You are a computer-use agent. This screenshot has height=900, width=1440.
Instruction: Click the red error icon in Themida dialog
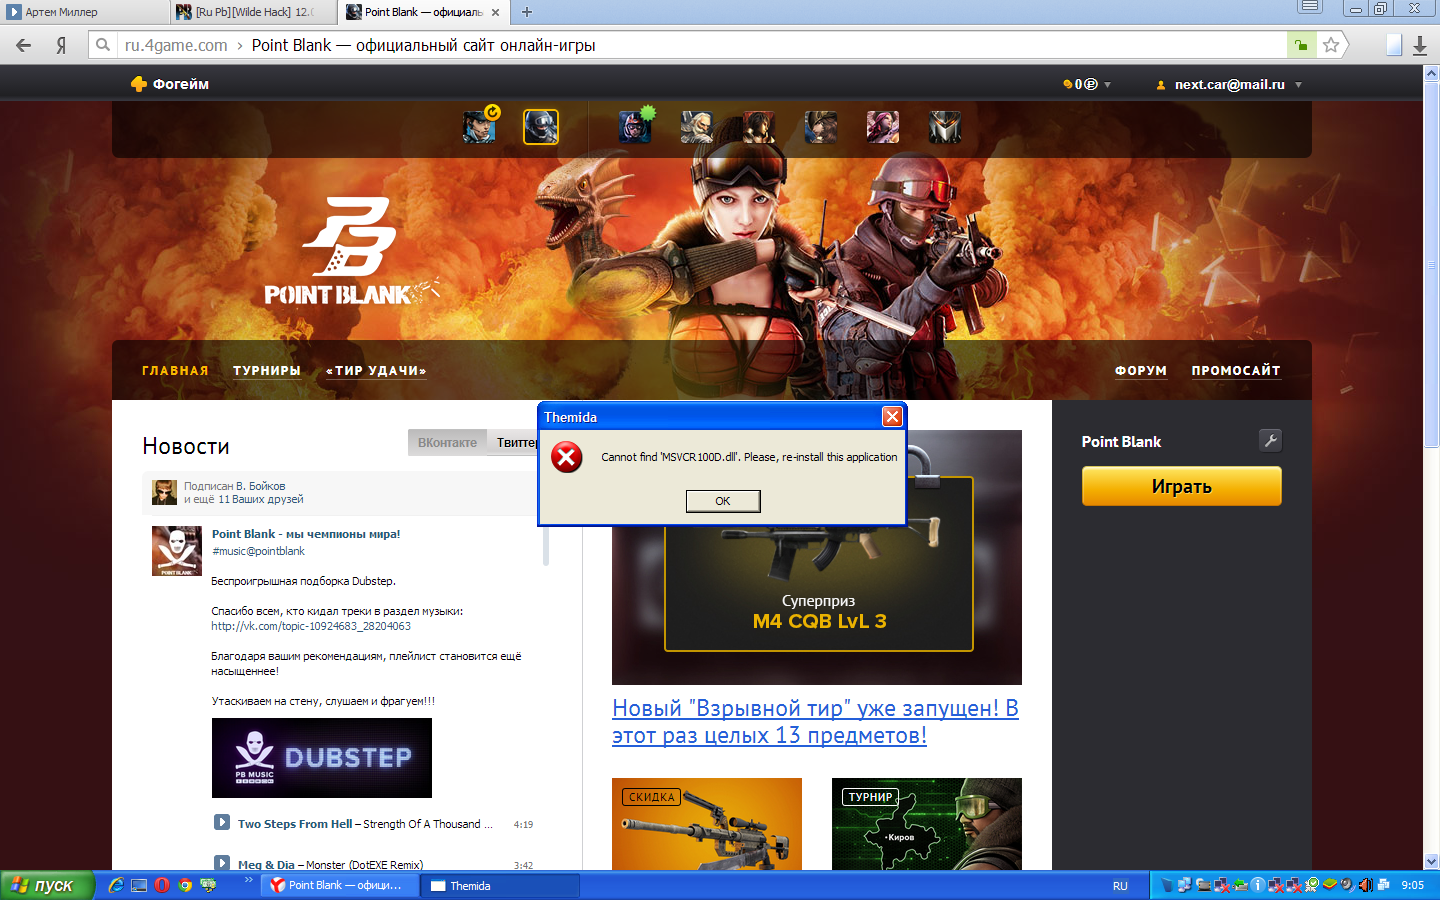[567, 458]
